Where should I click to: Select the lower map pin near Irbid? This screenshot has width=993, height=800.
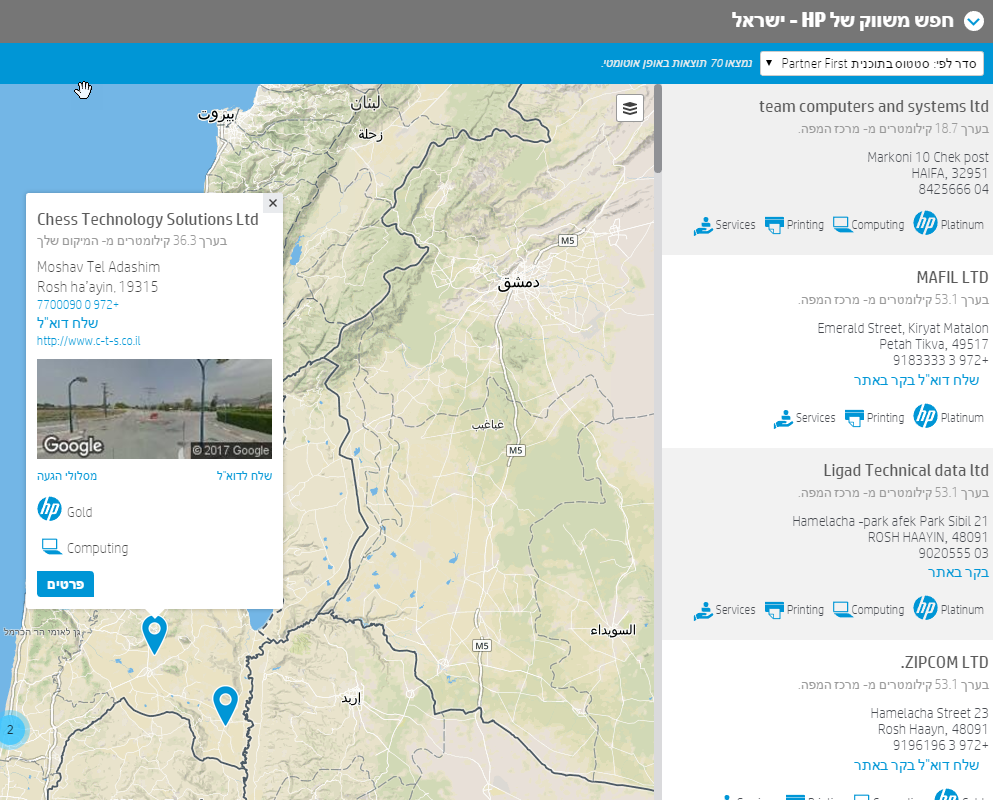225,705
